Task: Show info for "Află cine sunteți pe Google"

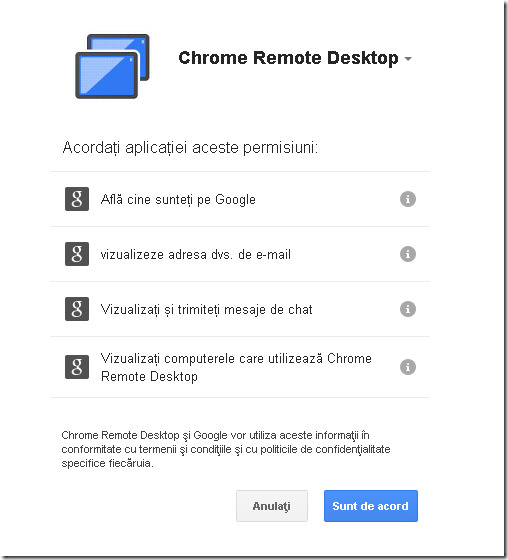Action: click(408, 199)
